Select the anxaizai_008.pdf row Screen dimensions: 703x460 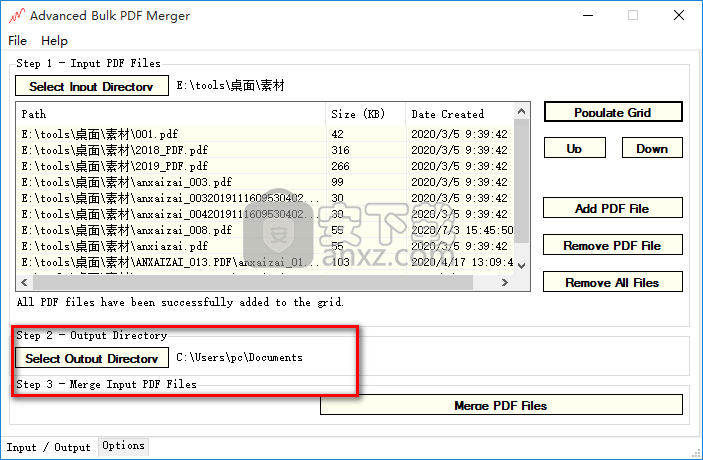pos(265,230)
